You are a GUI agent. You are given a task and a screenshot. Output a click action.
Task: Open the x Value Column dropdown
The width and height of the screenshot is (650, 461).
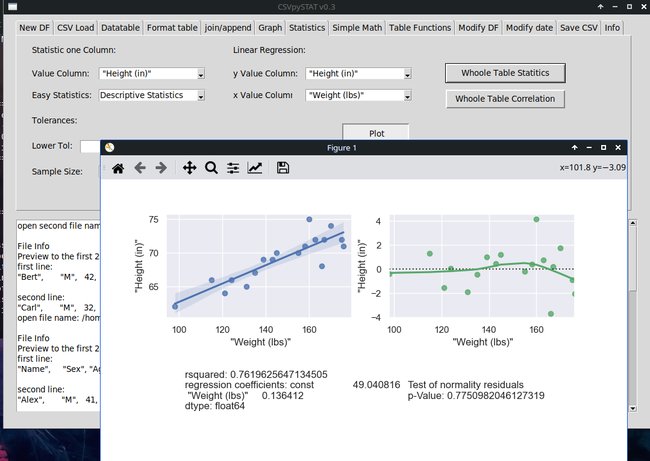[x=407, y=96]
